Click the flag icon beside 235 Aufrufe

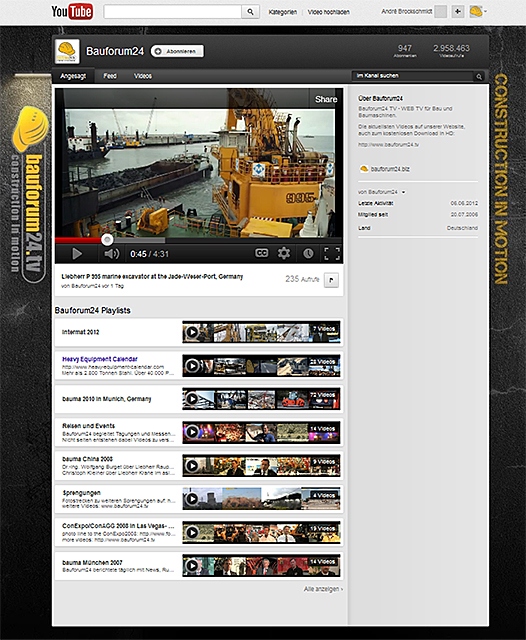[x=331, y=280]
